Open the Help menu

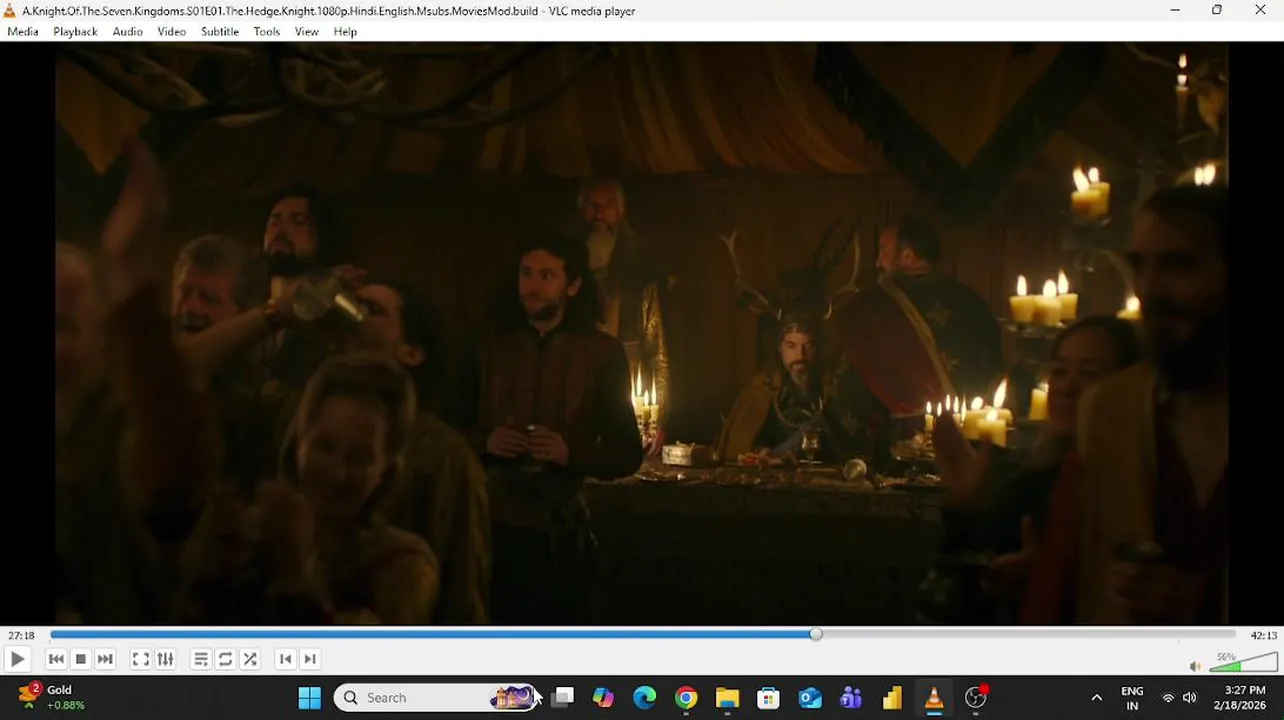pos(345,32)
